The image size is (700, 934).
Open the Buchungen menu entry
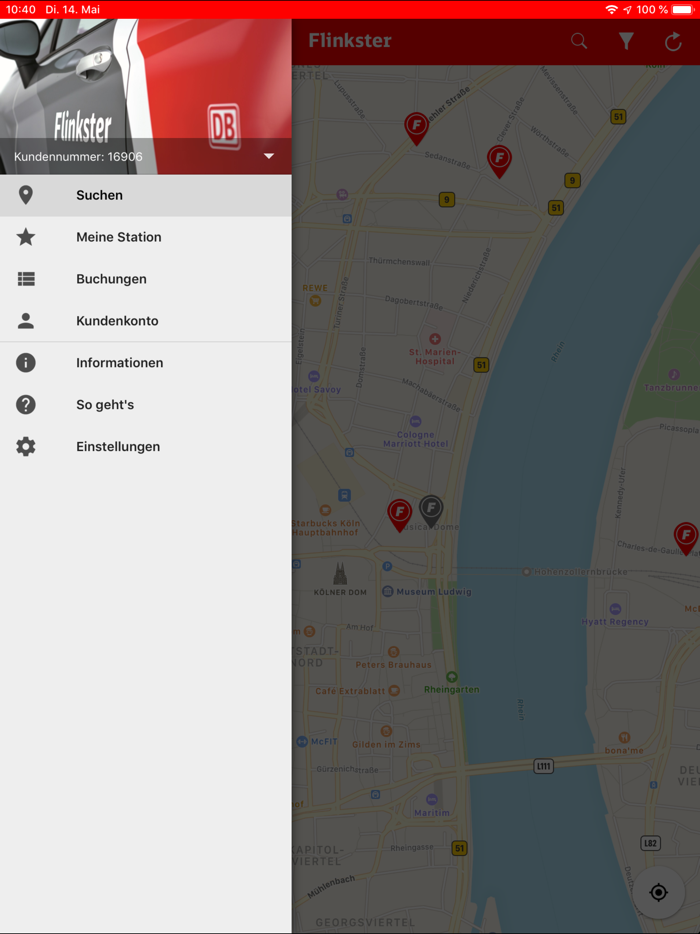tap(146, 279)
